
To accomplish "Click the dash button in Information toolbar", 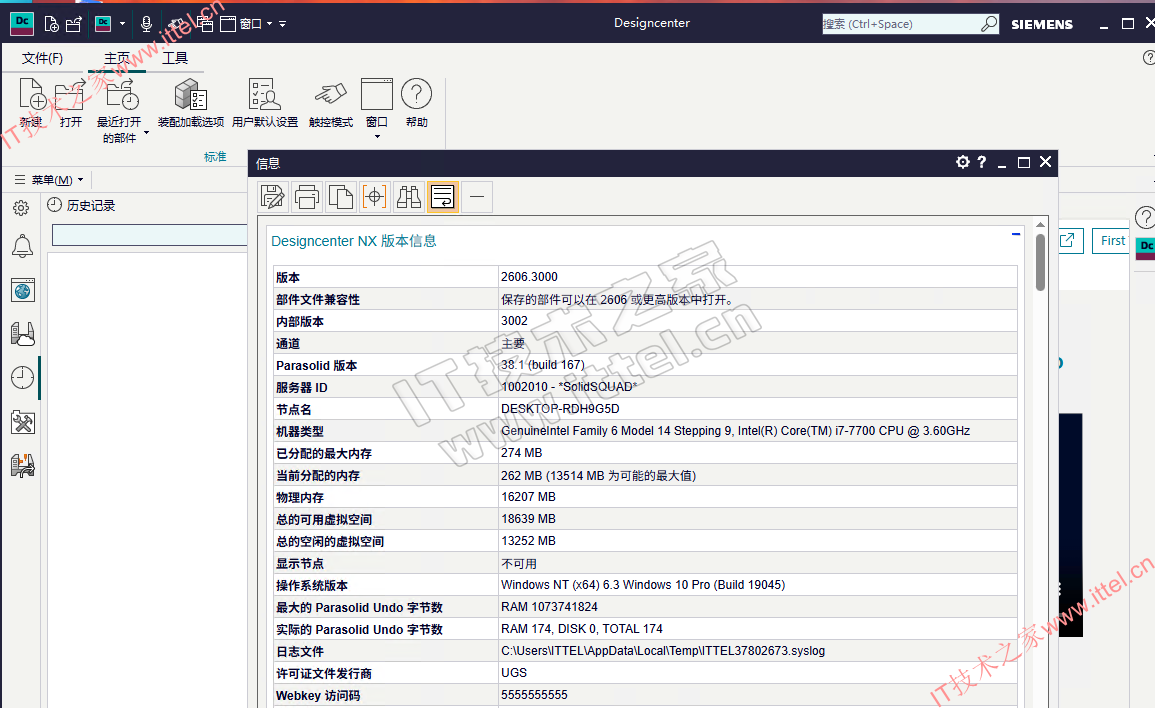I will 477,197.
